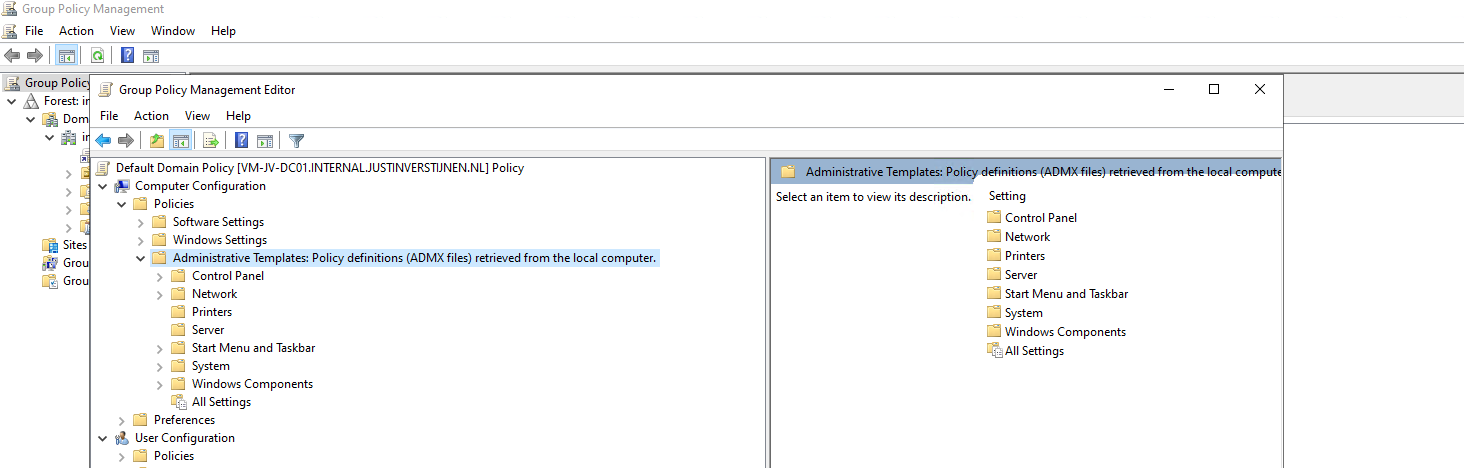The width and height of the screenshot is (1464, 468).
Task: Collapse the Administrative Templates tree node
Action: tap(141, 258)
